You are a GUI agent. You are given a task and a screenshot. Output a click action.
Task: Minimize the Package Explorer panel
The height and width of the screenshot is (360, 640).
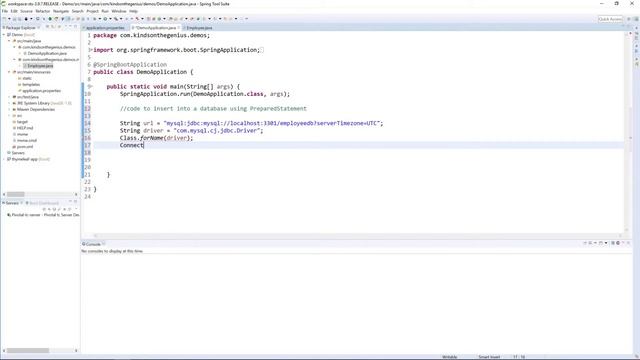(70, 27)
